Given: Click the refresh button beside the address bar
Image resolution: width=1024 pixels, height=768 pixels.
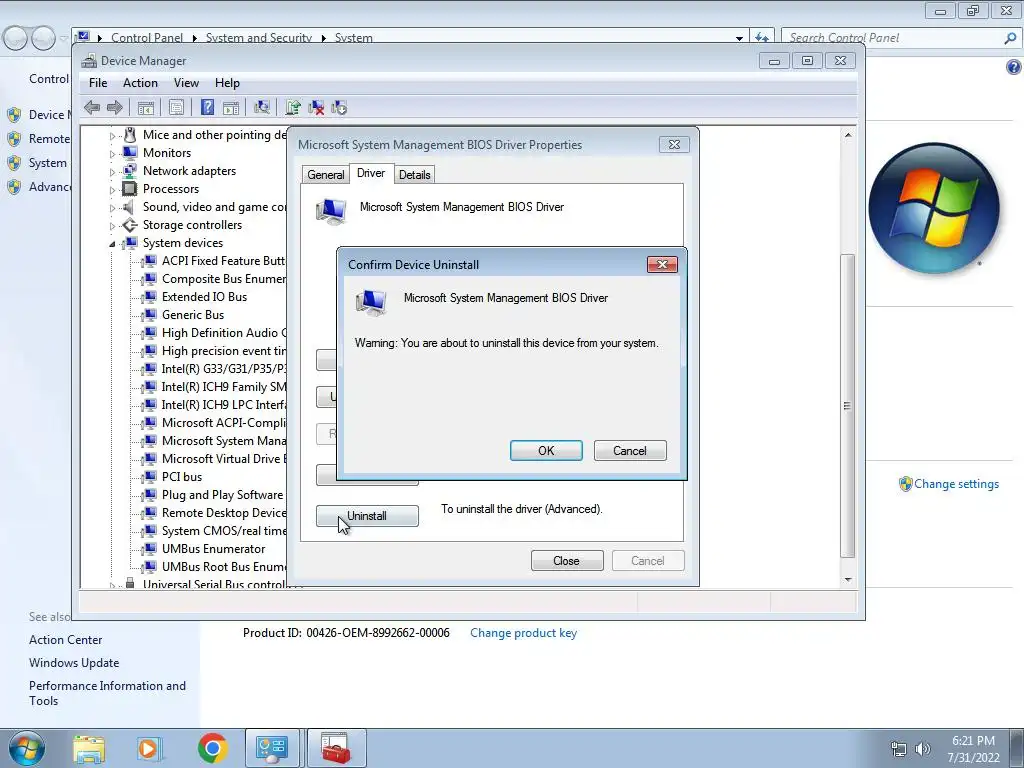Looking at the screenshot, I should (762, 38).
